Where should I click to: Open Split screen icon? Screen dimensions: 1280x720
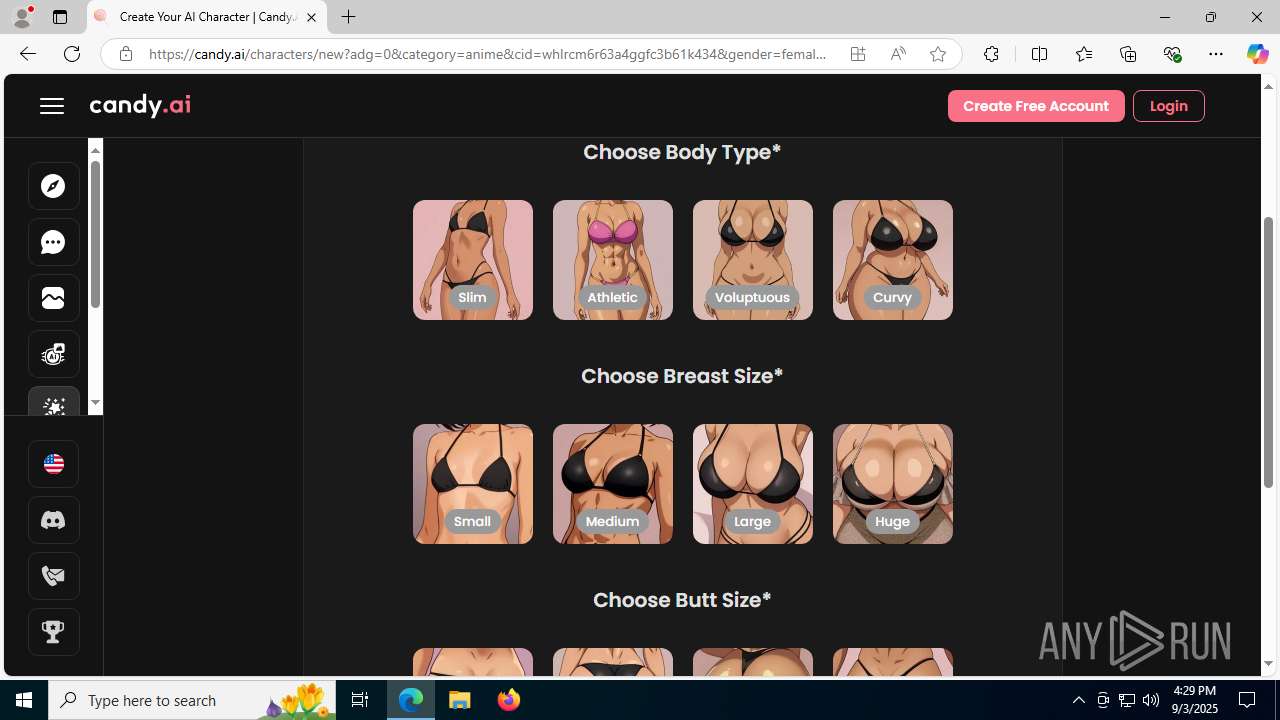pos(1039,54)
